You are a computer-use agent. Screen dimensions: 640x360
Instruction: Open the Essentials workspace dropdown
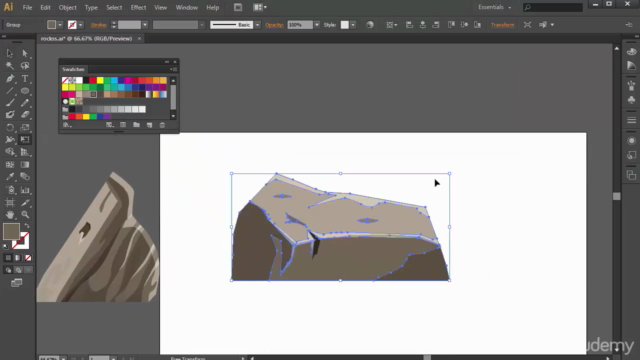click(495, 7)
